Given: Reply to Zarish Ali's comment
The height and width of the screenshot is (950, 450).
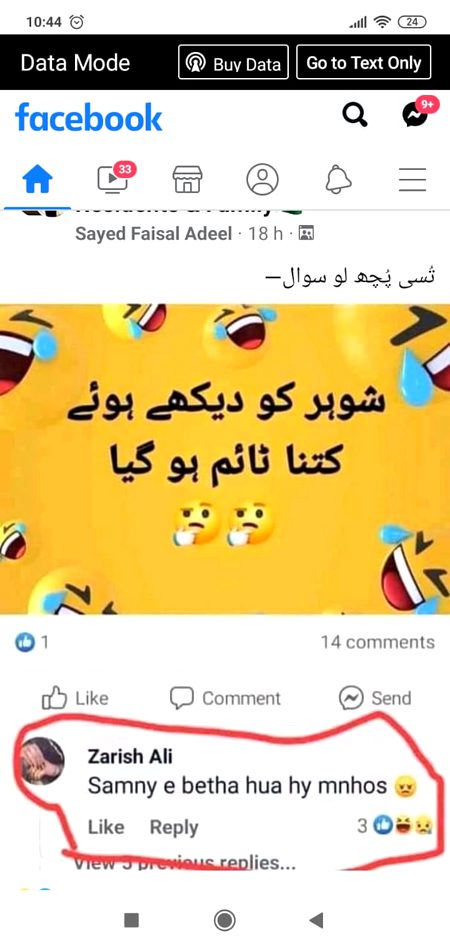Looking at the screenshot, I should [174, 828].
